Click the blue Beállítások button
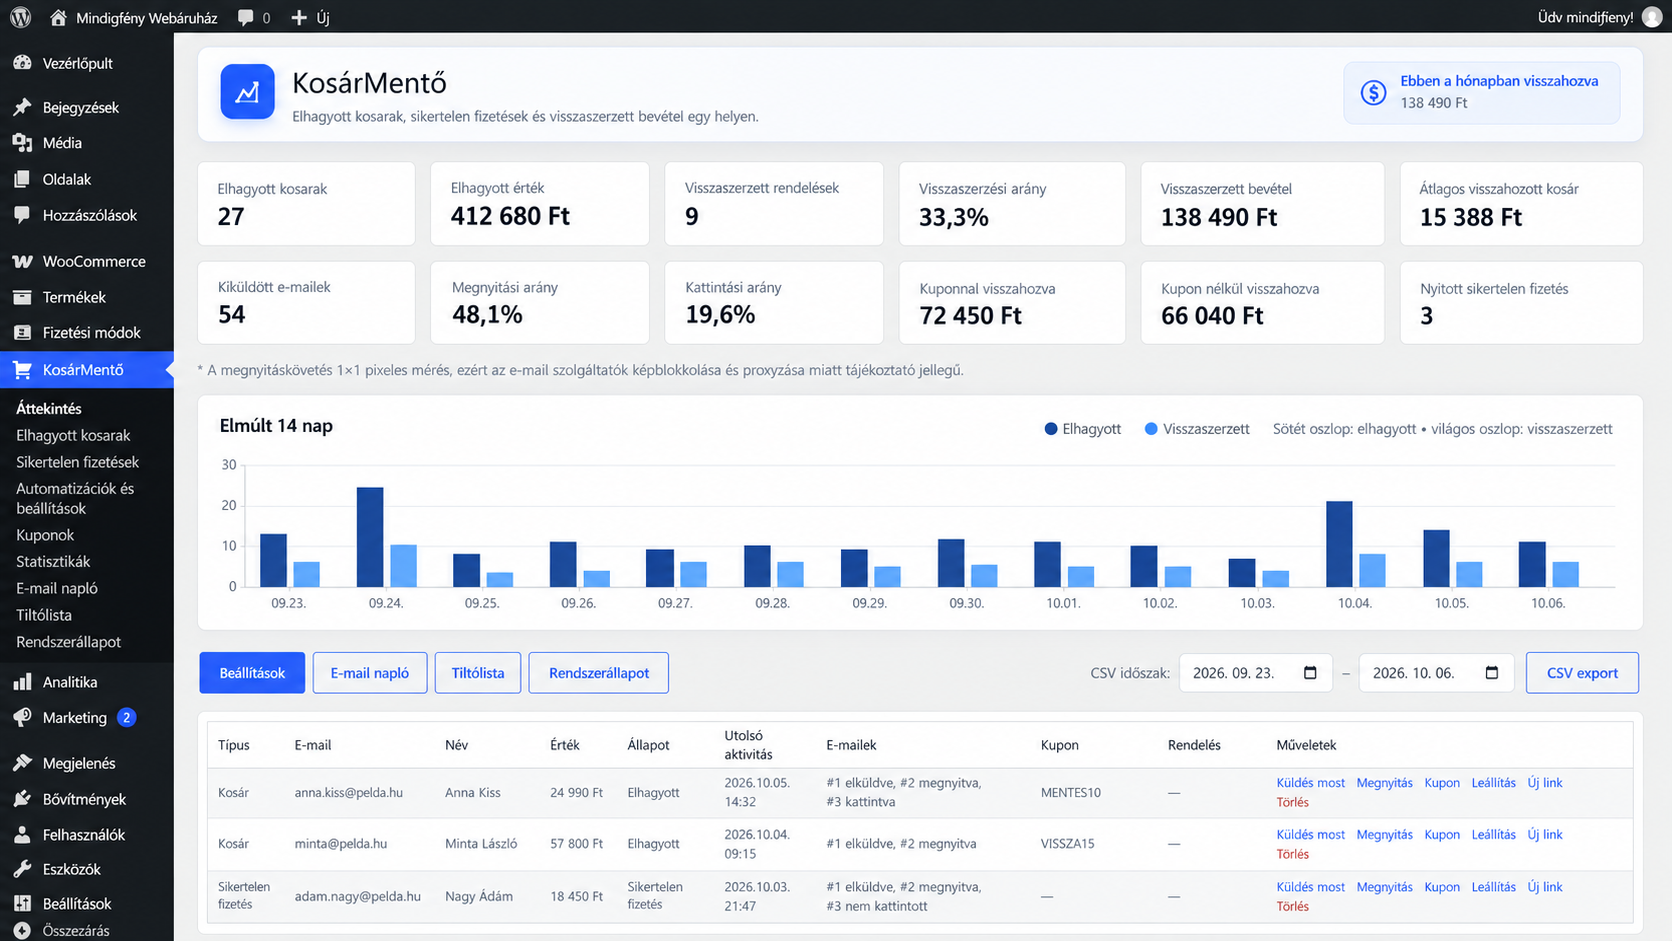The image size is (1672, 941). [252, 673]
